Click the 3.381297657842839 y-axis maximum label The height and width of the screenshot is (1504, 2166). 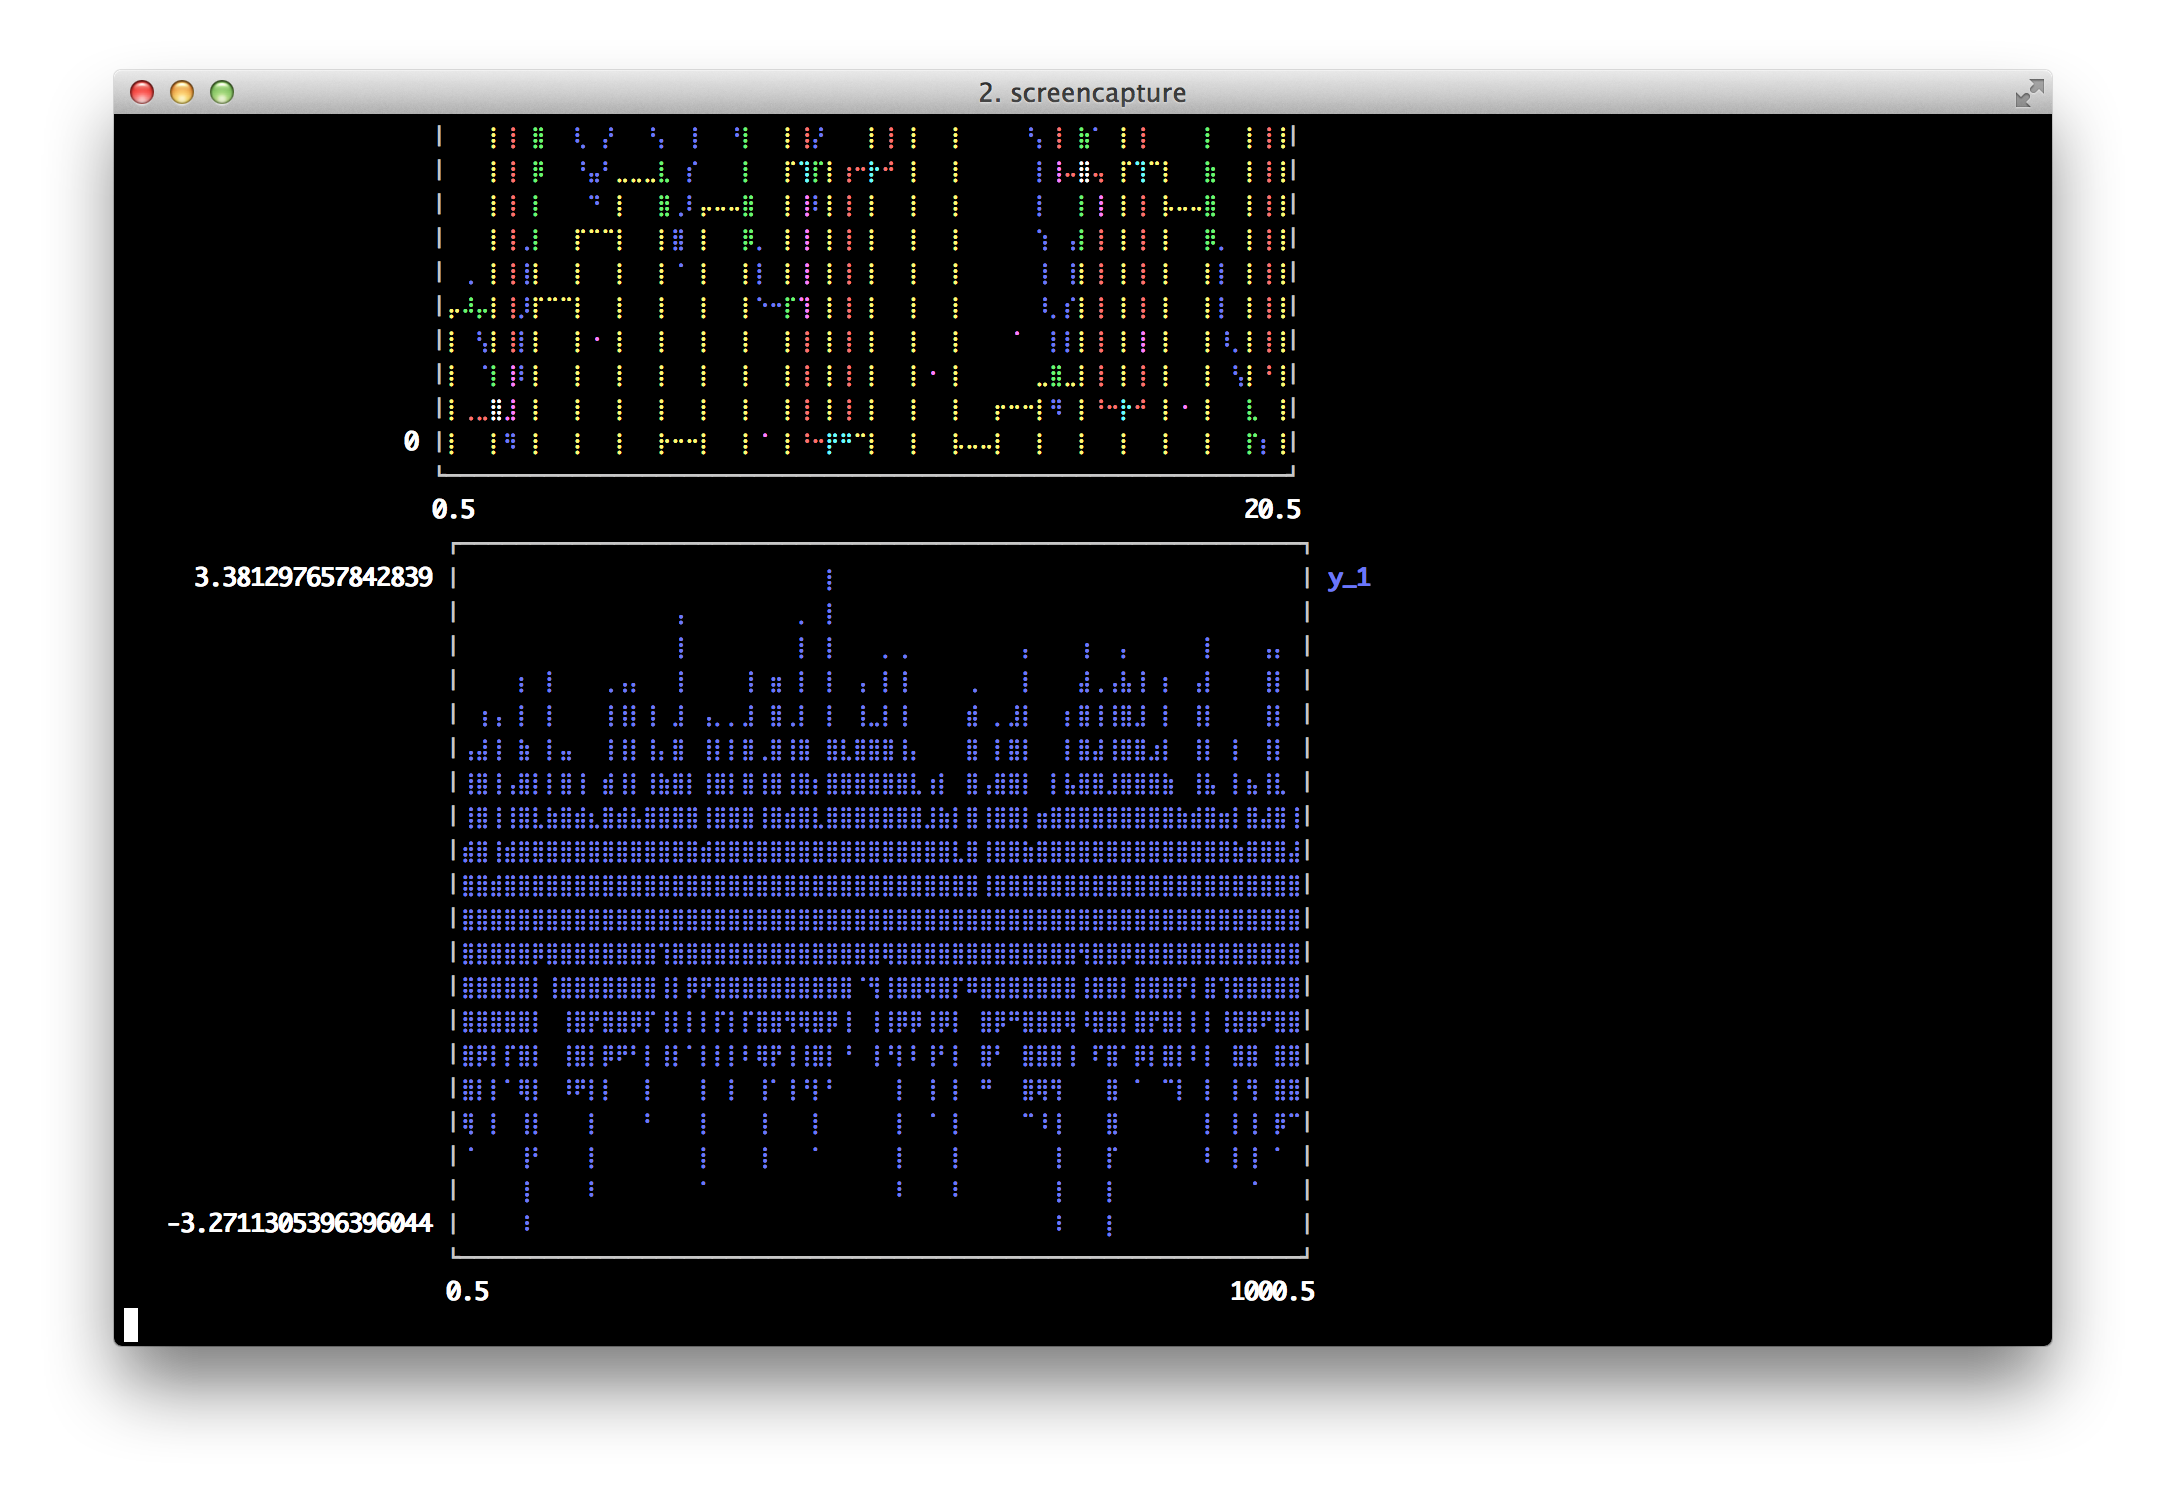pyautogui.click(x=313, y=578)
